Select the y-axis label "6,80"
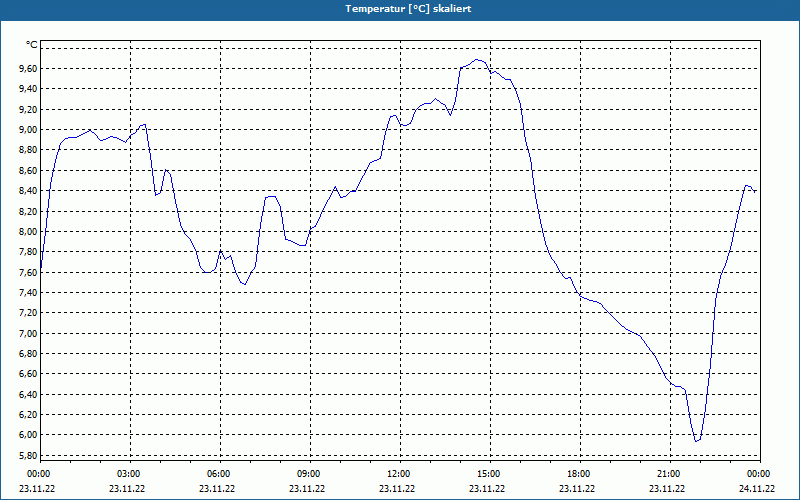Screen dimensions: 800x500 click(29, 354)
